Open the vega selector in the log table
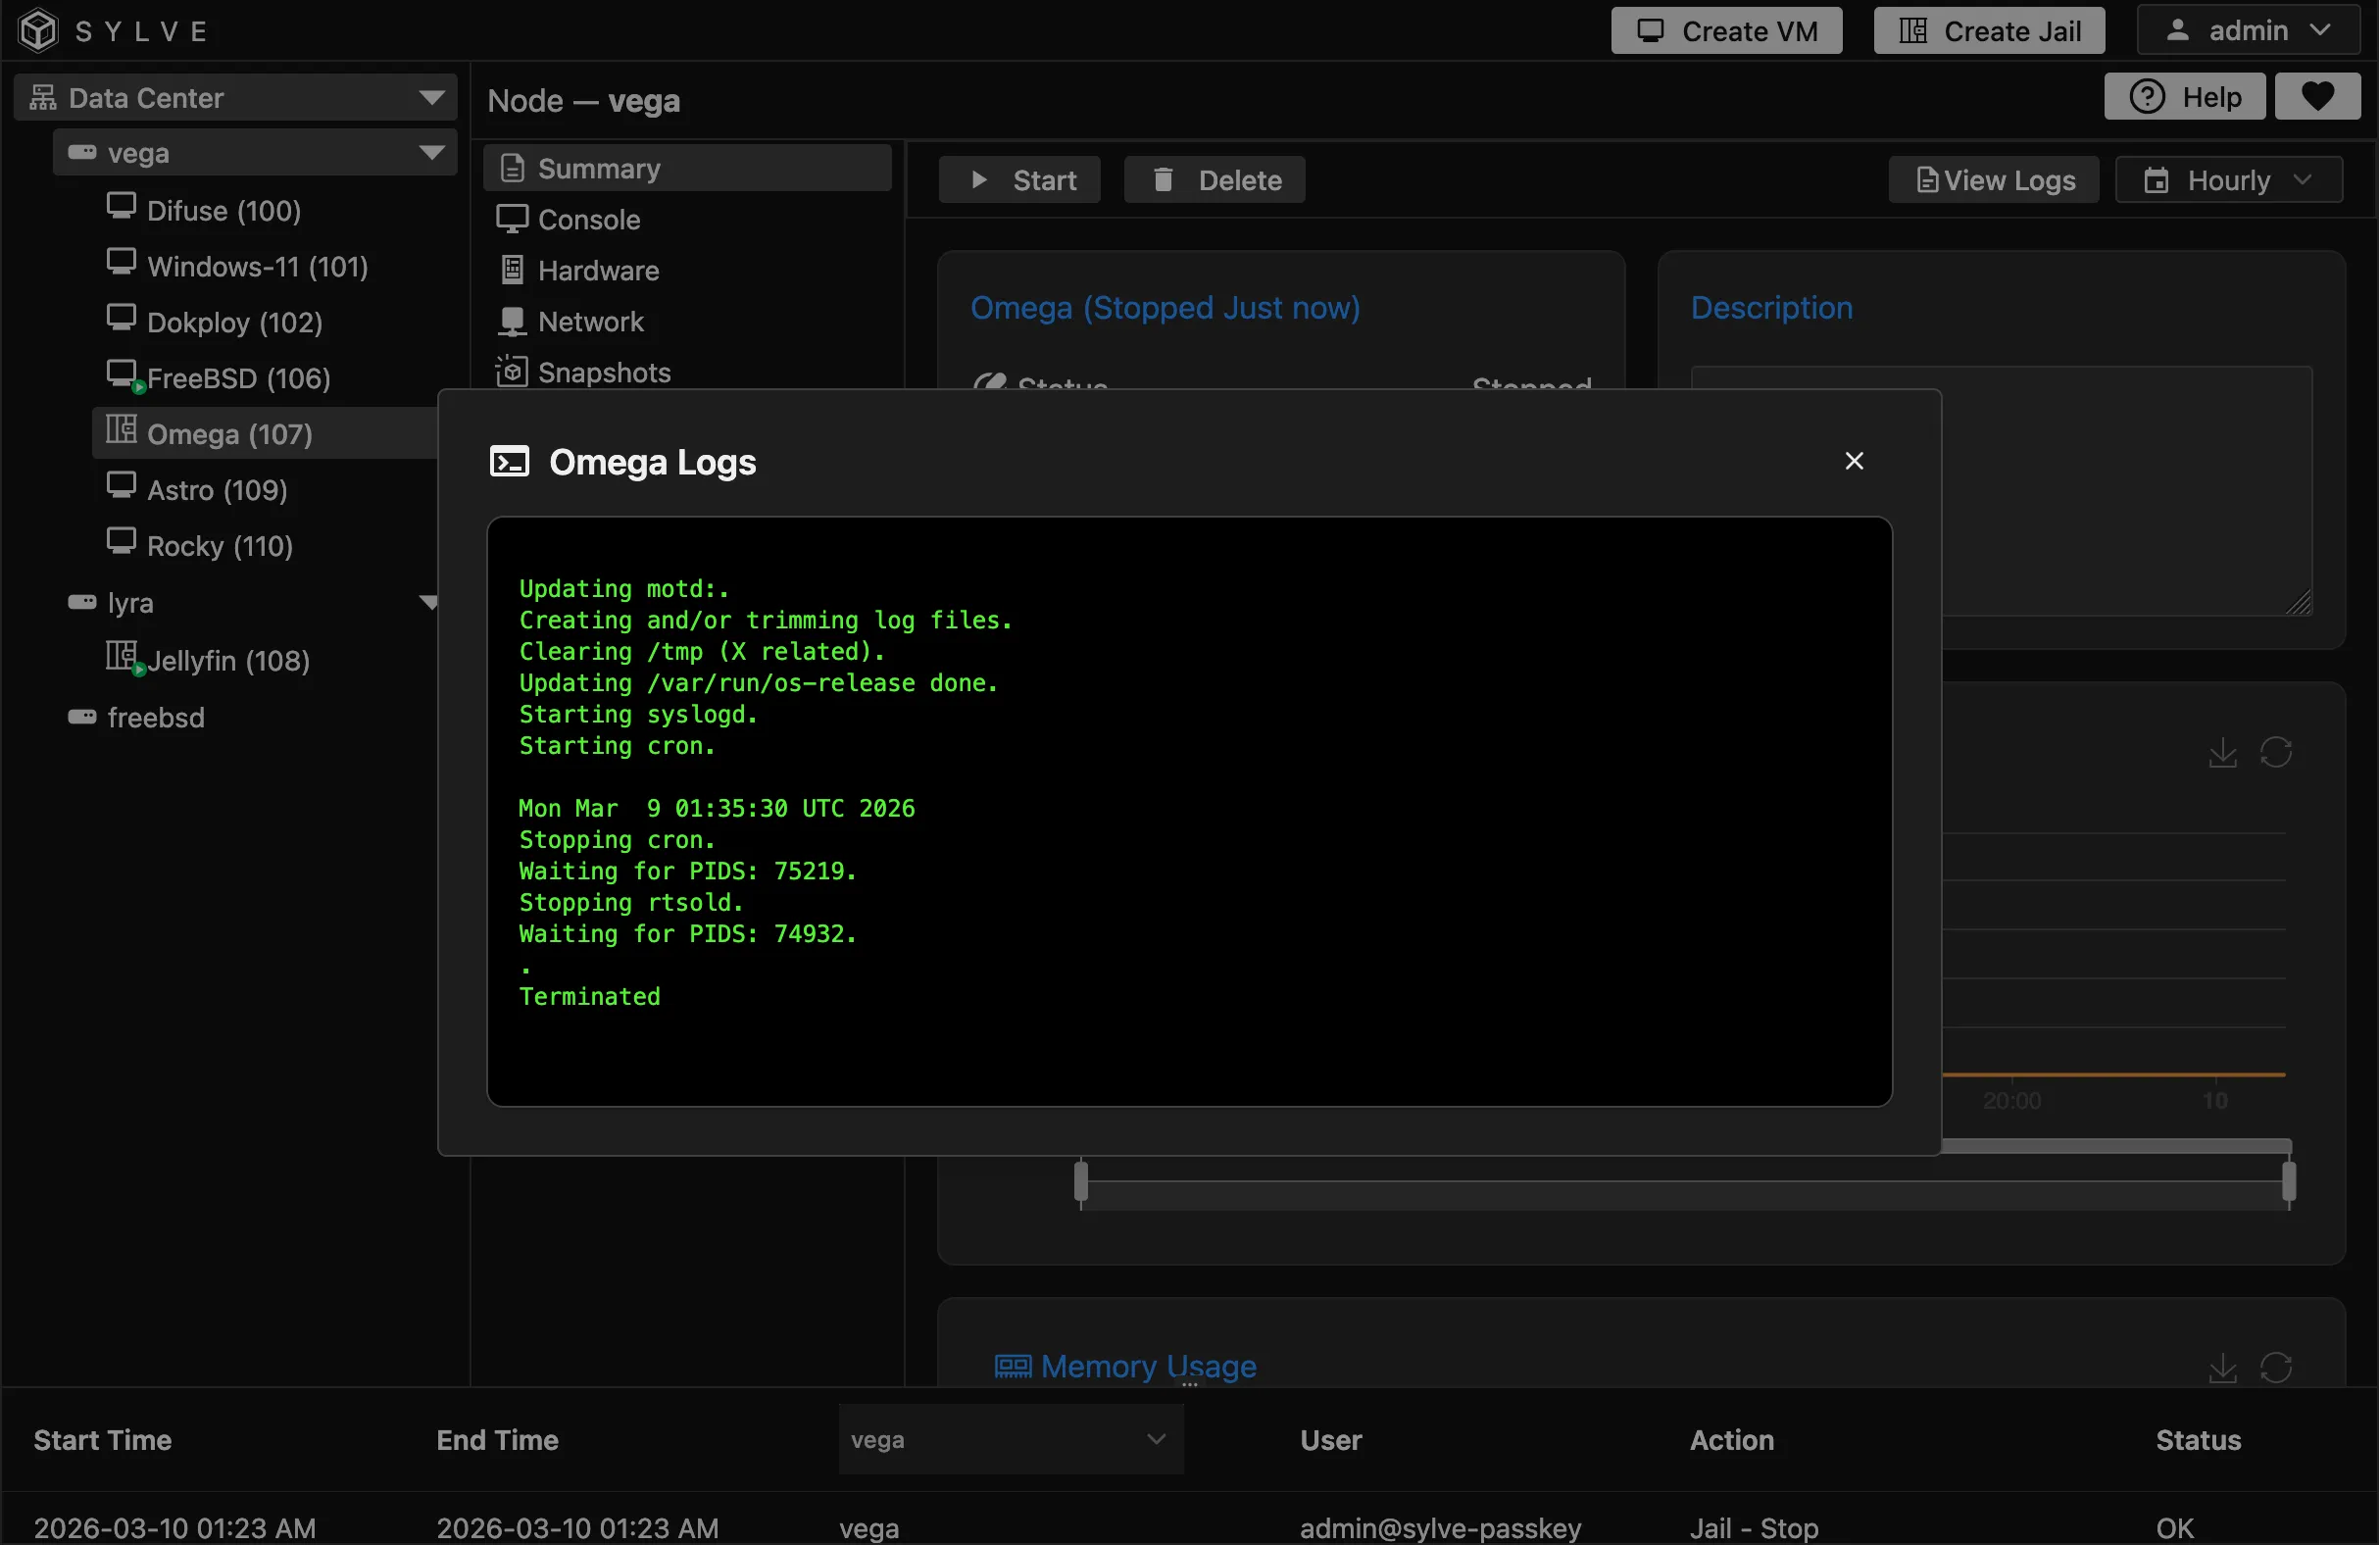This screenshot has width=2380, height=1545. pyautogui.click(x=1010, y=1440)
